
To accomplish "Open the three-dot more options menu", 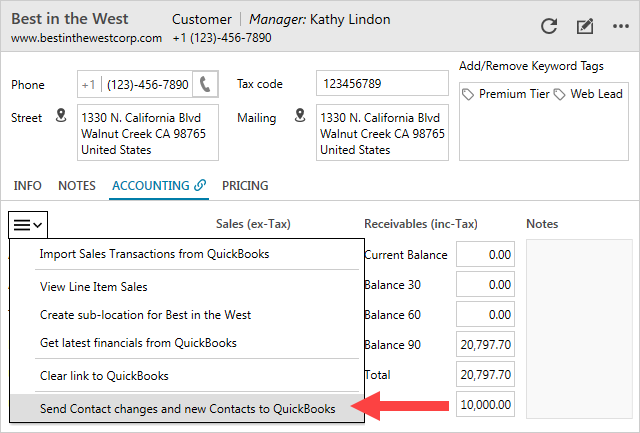I will (x=619, y=27).
